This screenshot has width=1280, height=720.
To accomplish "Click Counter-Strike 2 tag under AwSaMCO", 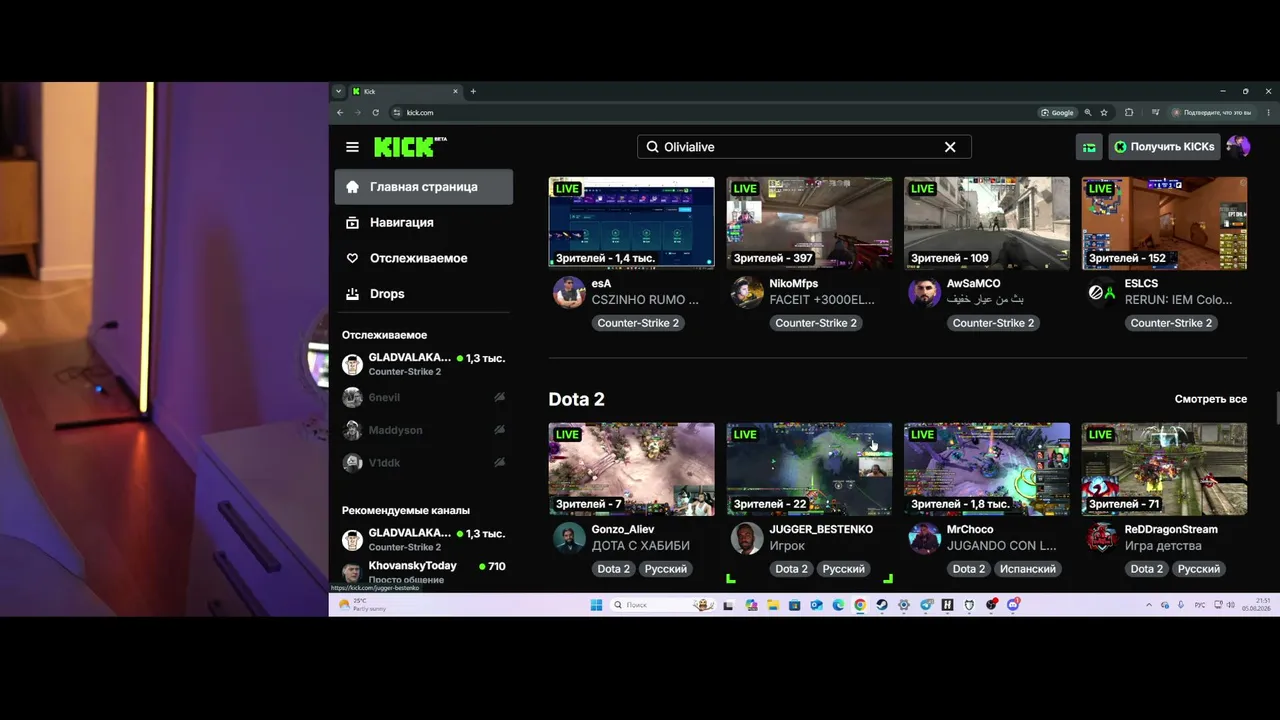I will (x=993, y=323).
